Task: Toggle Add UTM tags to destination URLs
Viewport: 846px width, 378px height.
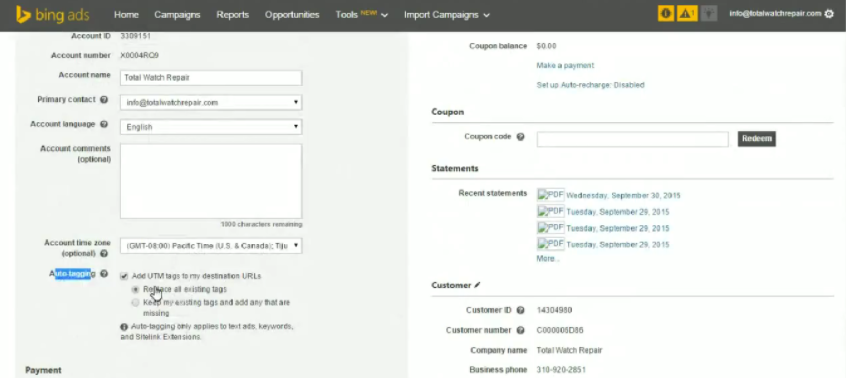Action: 124,276
